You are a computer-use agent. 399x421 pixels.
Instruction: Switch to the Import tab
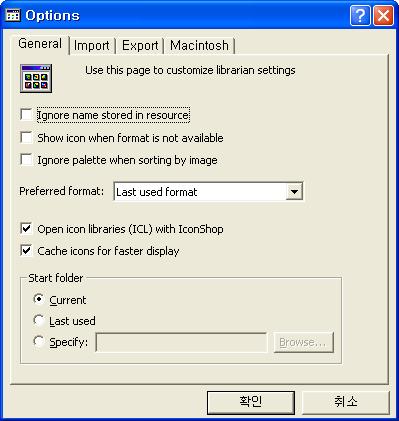[x=92, y=46]
